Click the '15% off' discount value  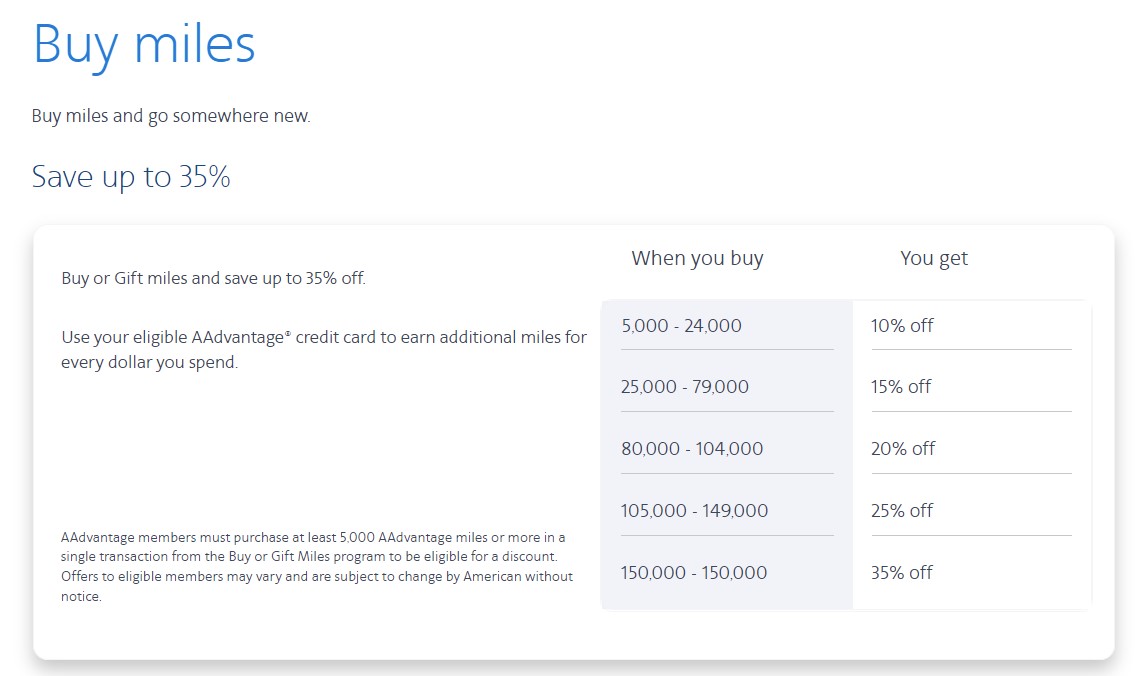[x=901, y=386]
